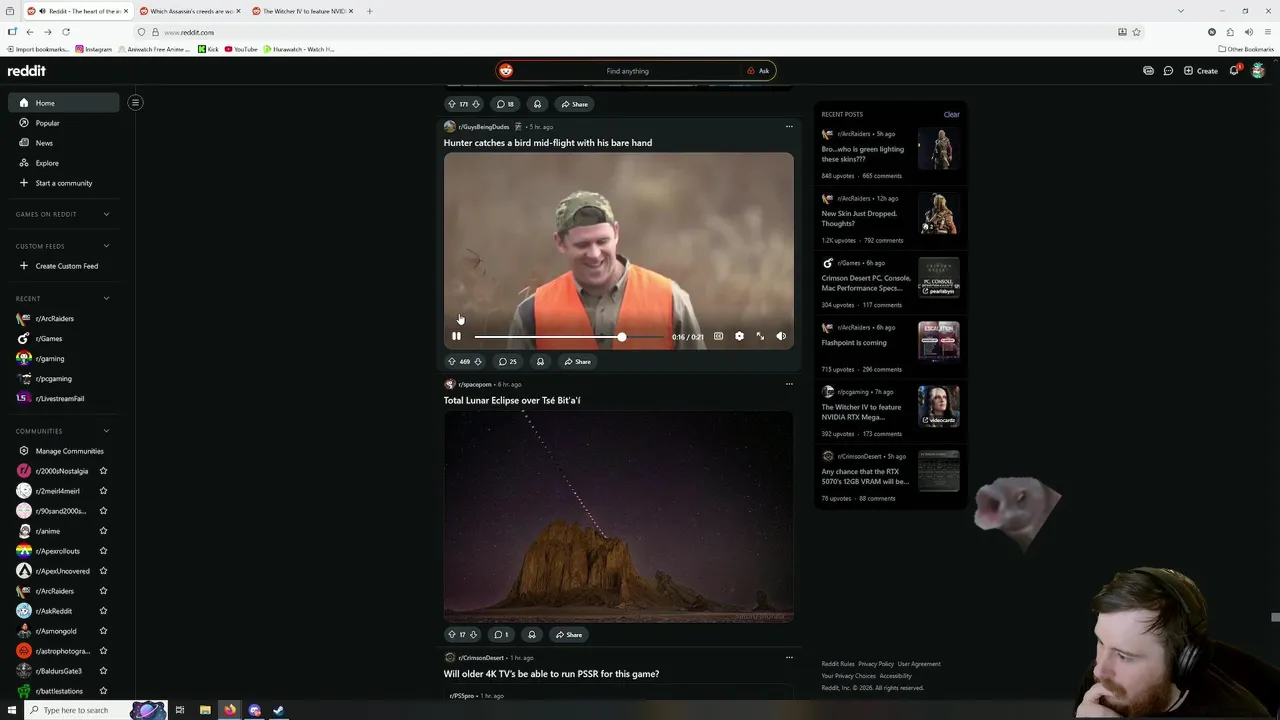
Task: Switch to Which Assassin's creeds browser tab
Action: (x=190, y=11)
